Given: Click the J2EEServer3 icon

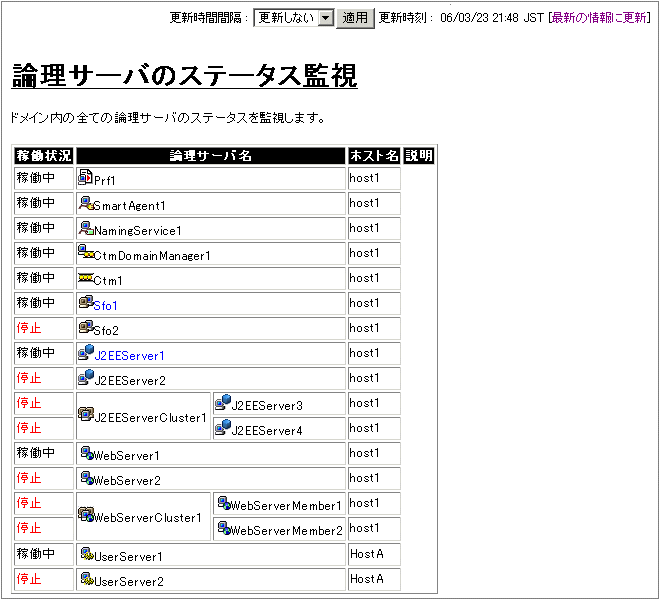Looking at the screenshot, I should click(223, 402).
